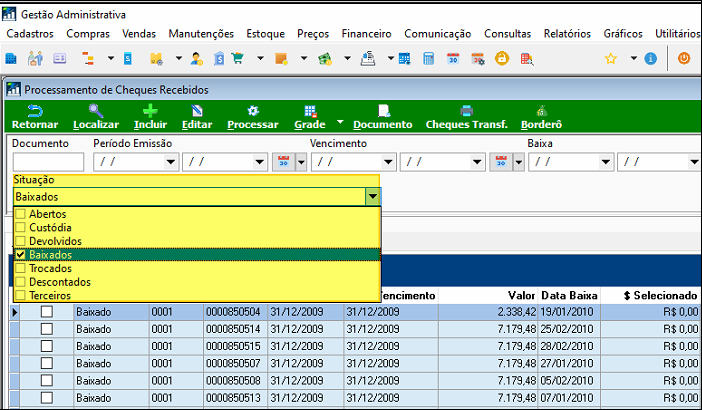Collapse the Situação dropdown arrow

(372, 197)
